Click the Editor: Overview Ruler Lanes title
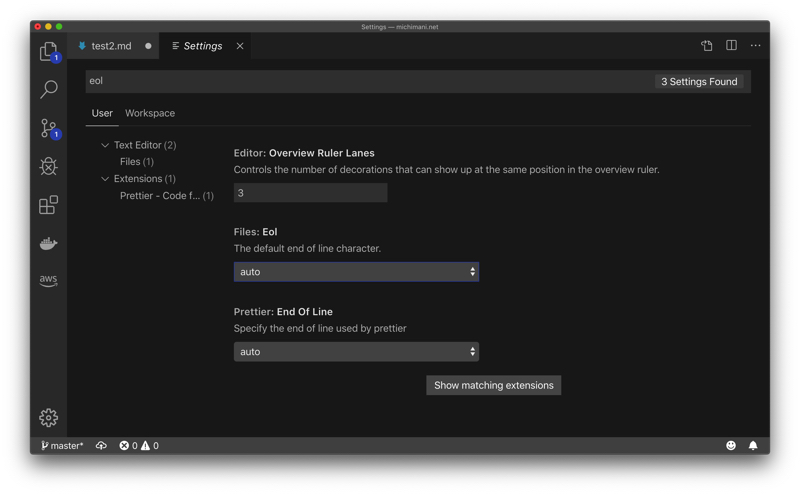800x494 pixels. pyautogui.click(x=304, y=153)
